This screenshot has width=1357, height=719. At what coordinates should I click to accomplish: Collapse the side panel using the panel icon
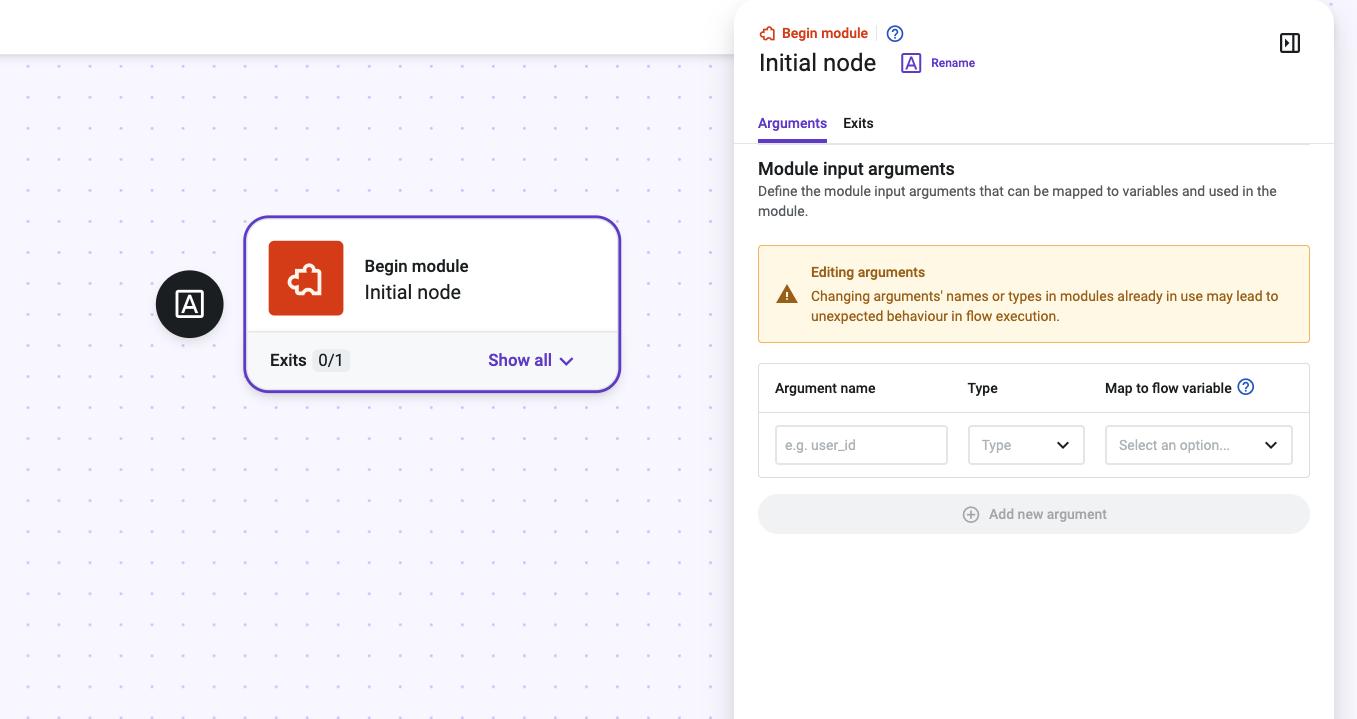pos(1290,43)
